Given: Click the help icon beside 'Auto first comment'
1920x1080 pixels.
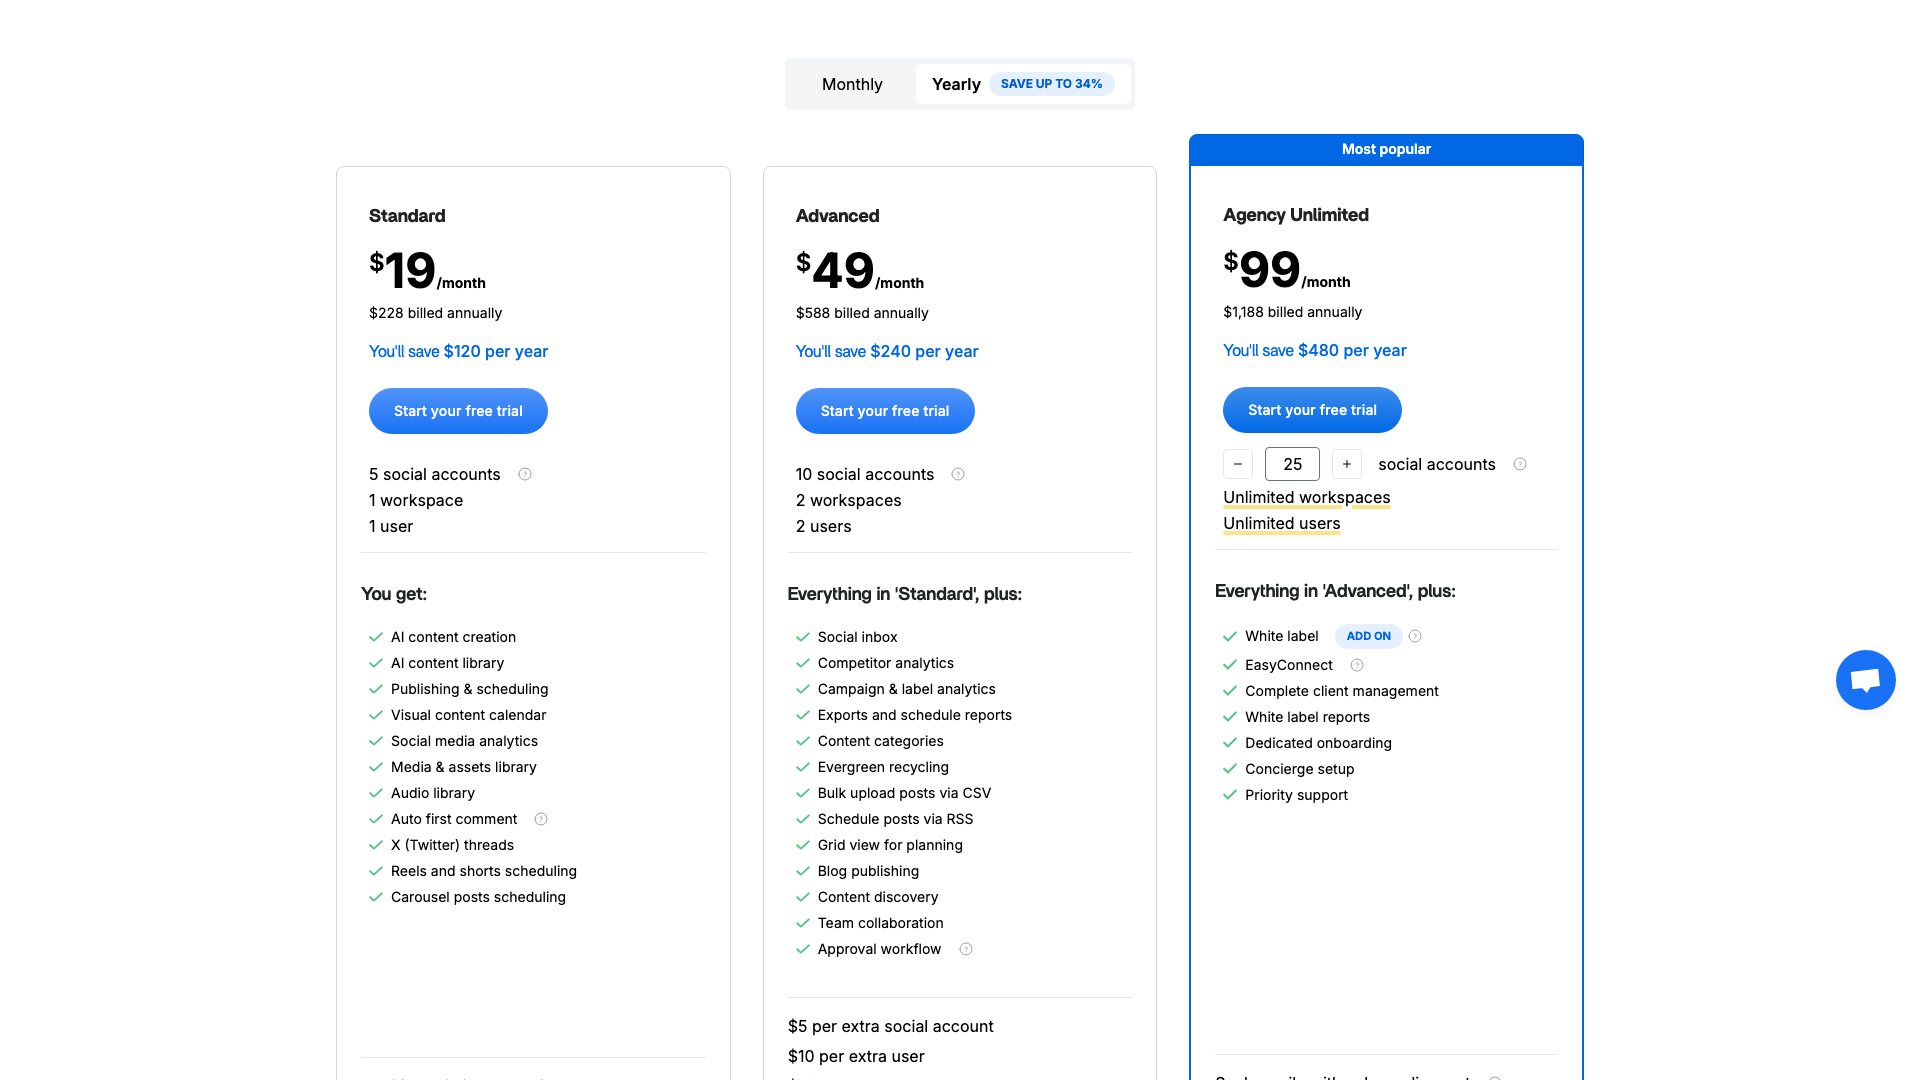Looking at the screenshot, I should [541, 819].
